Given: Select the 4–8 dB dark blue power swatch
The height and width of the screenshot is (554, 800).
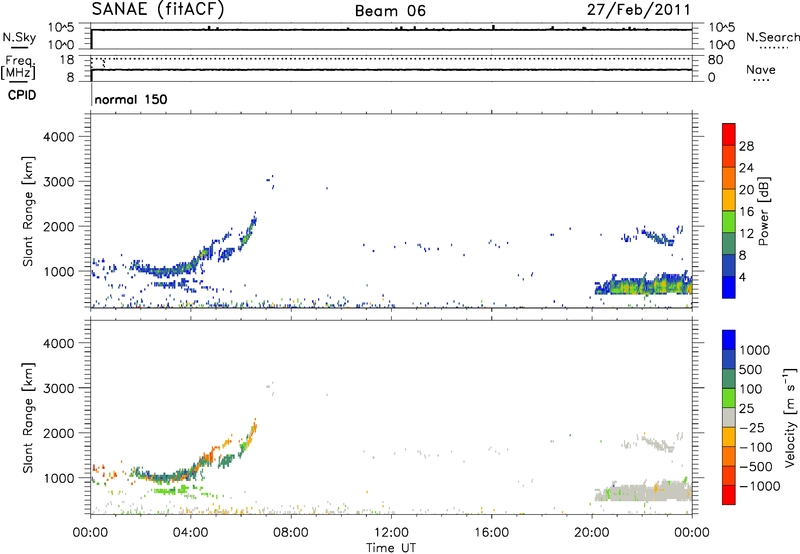Looking at the screenshot, I should pyautogui.click(x=729, y=266).
